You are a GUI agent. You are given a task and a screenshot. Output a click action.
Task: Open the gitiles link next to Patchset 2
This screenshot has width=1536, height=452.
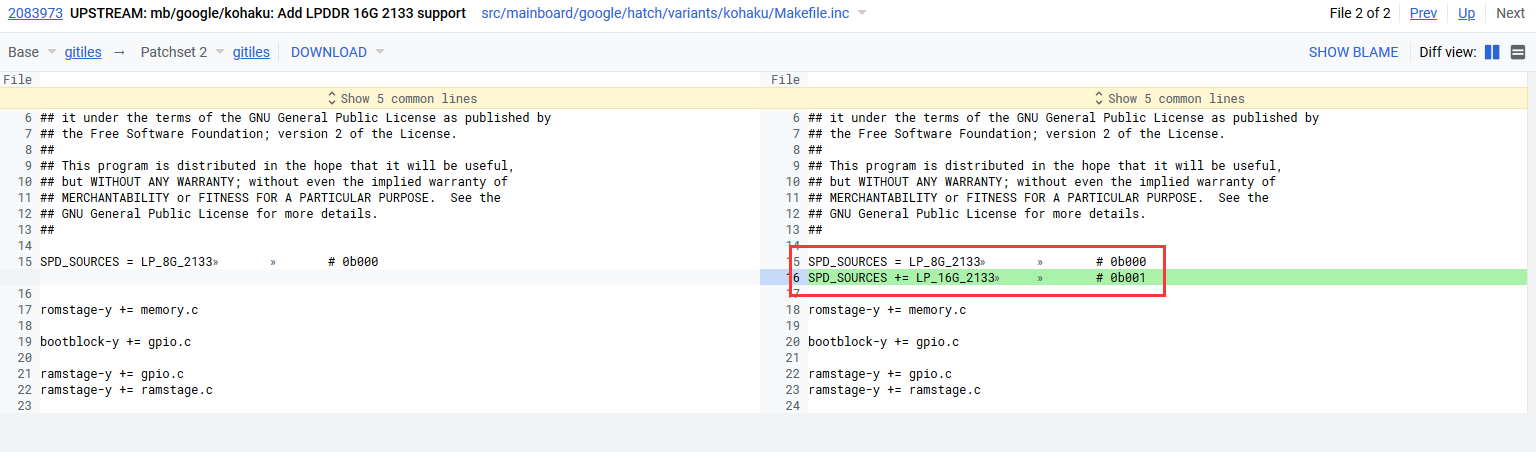point(251,52)
